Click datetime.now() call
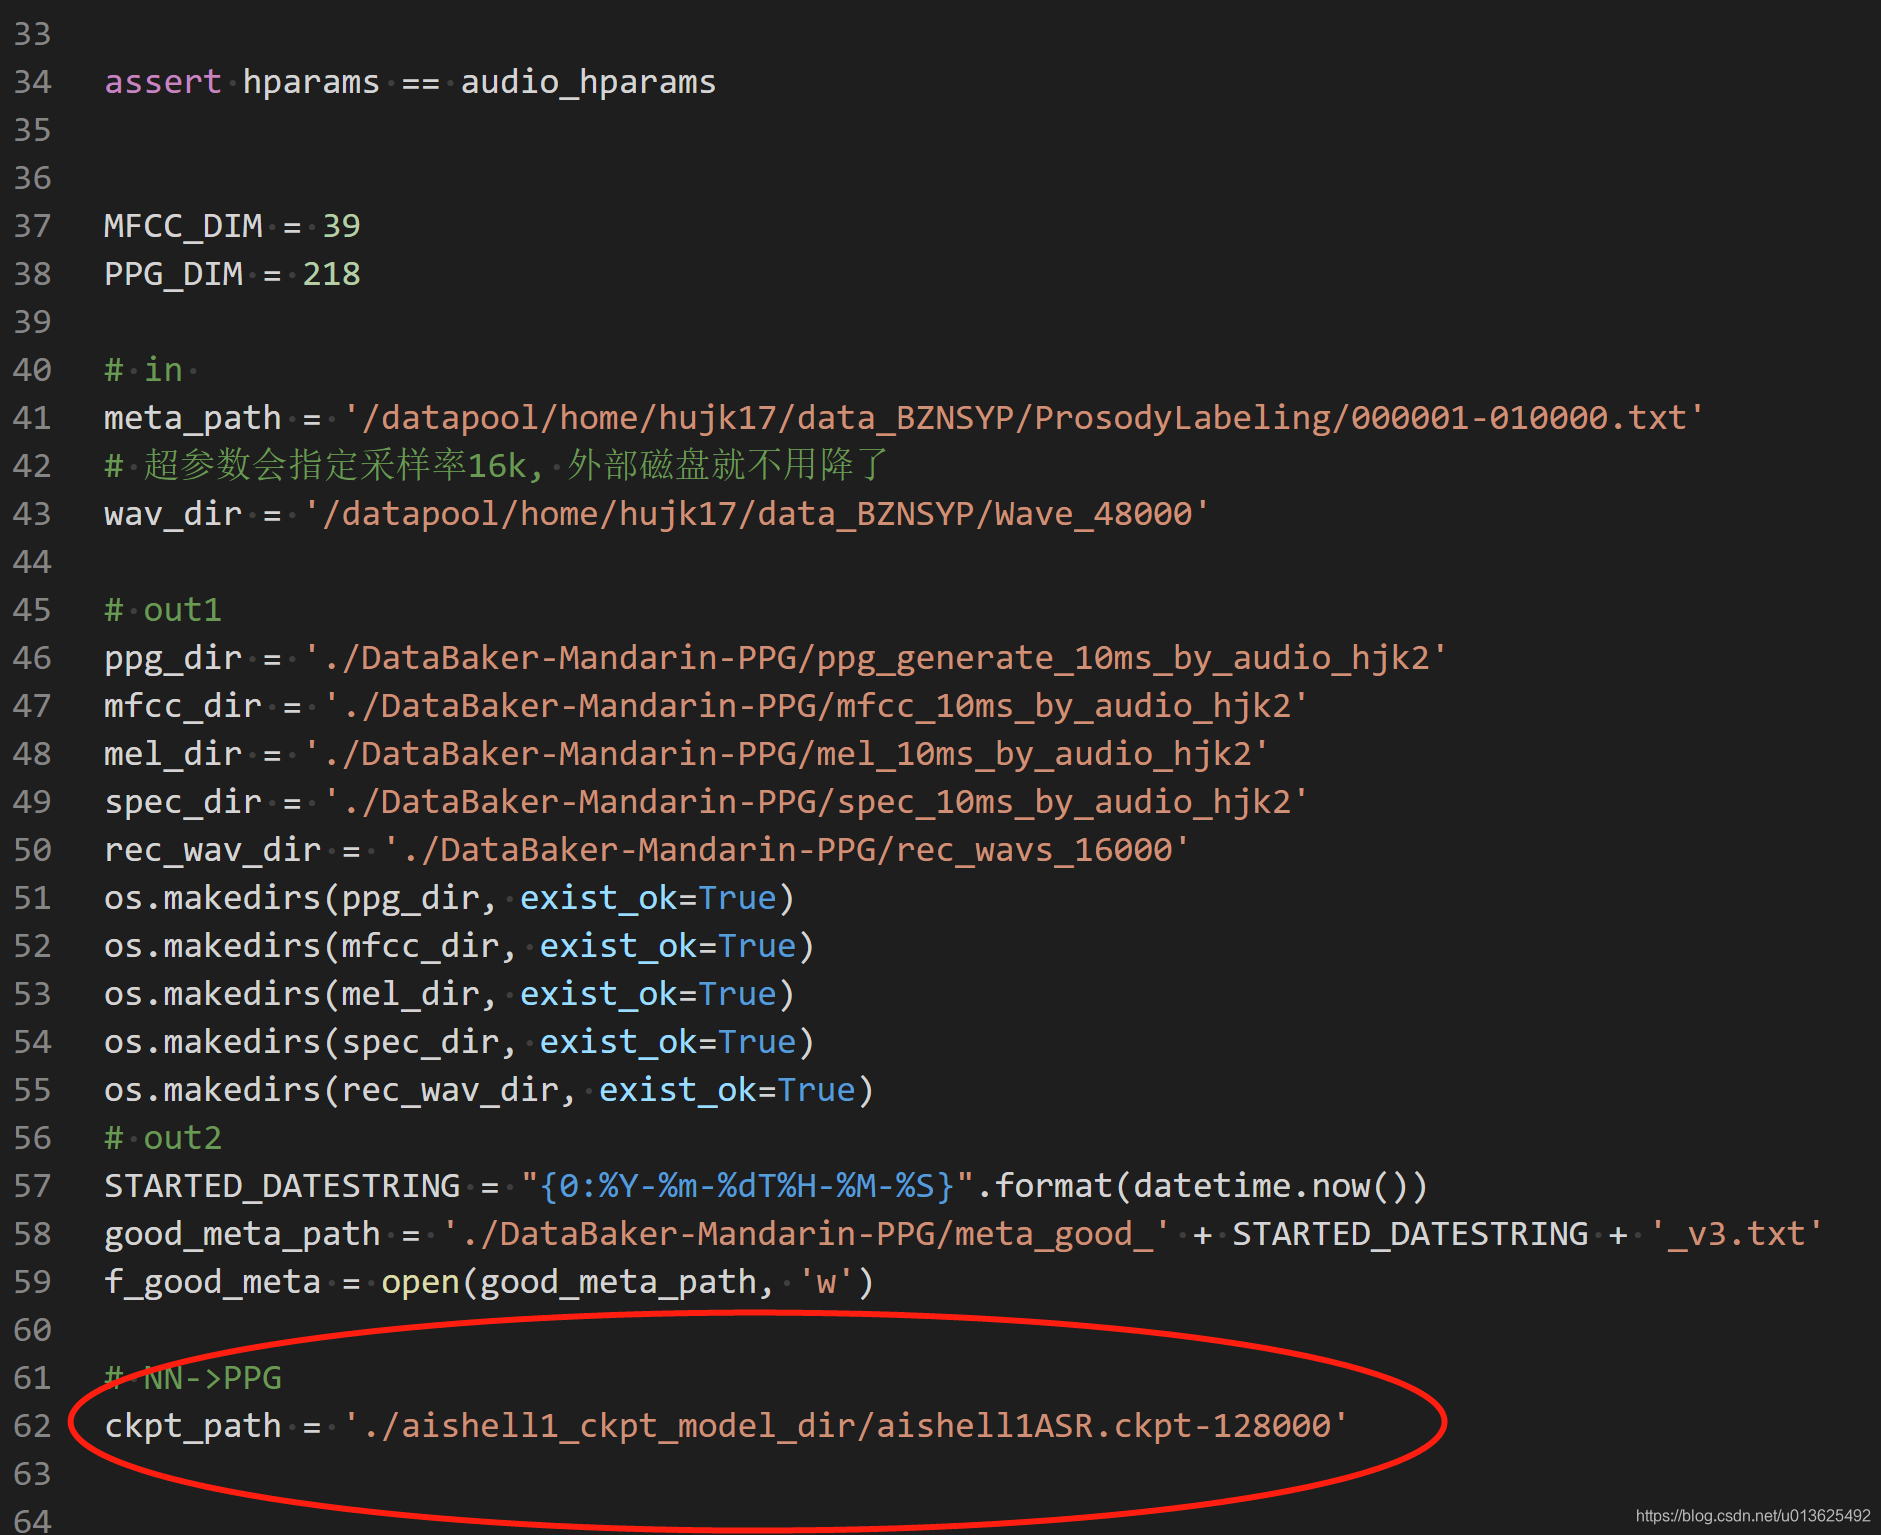 click(1270, 1186)
